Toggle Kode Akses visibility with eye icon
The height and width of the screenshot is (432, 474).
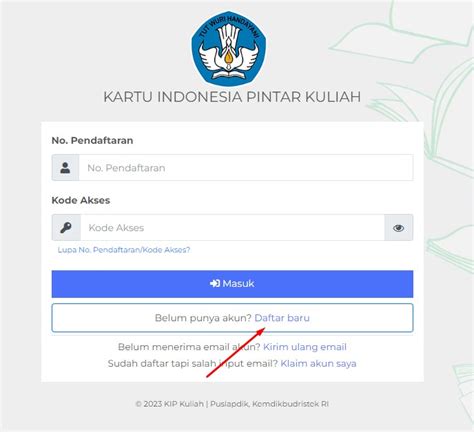pyautogui.click(x=399, y=228)
